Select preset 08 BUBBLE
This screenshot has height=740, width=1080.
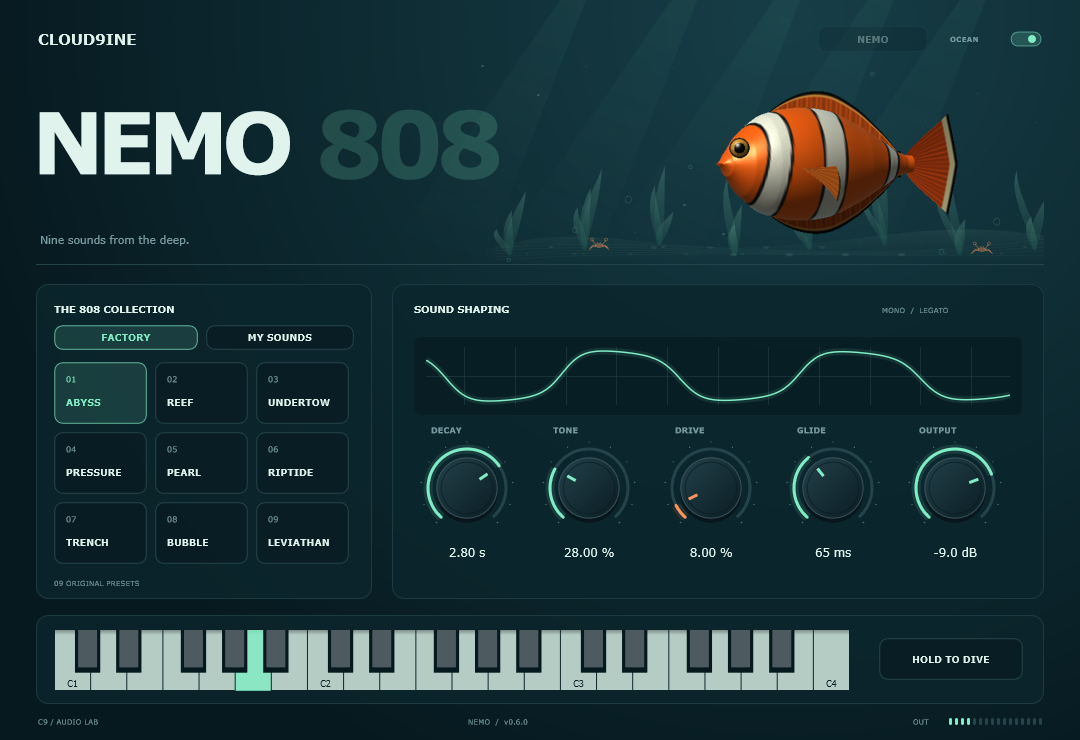201,533
